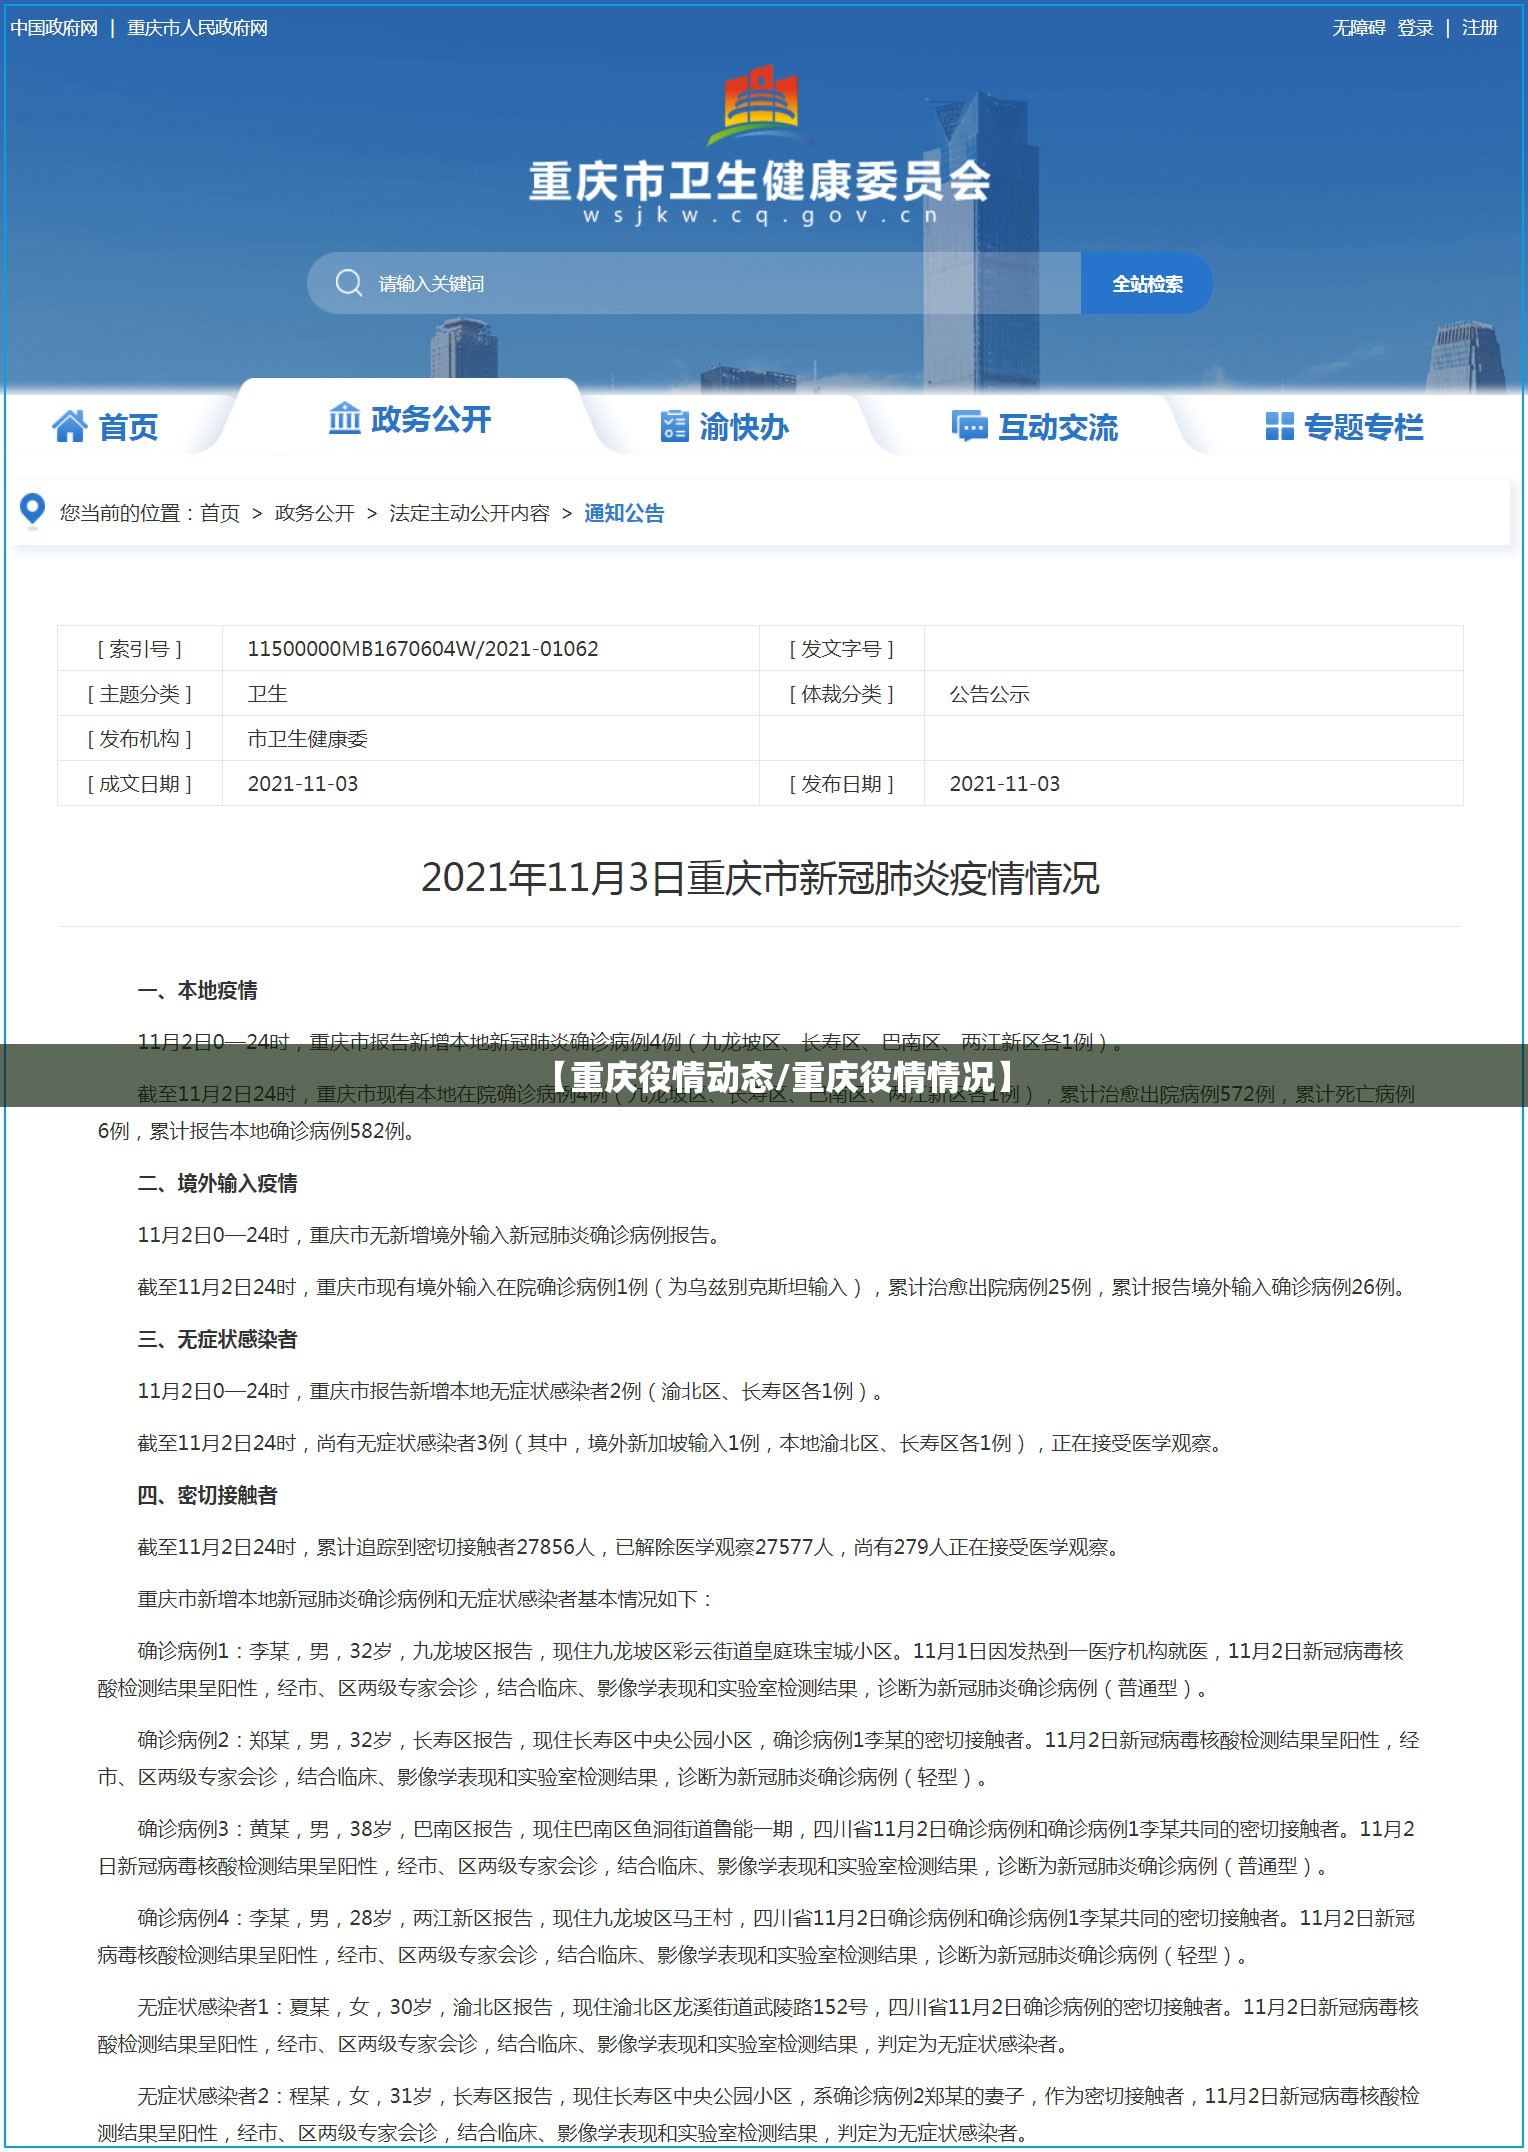Click the paragraph starting 确诊病例4：李某
Screen dimensions: 1528x2152
(x=758, y=1936)
